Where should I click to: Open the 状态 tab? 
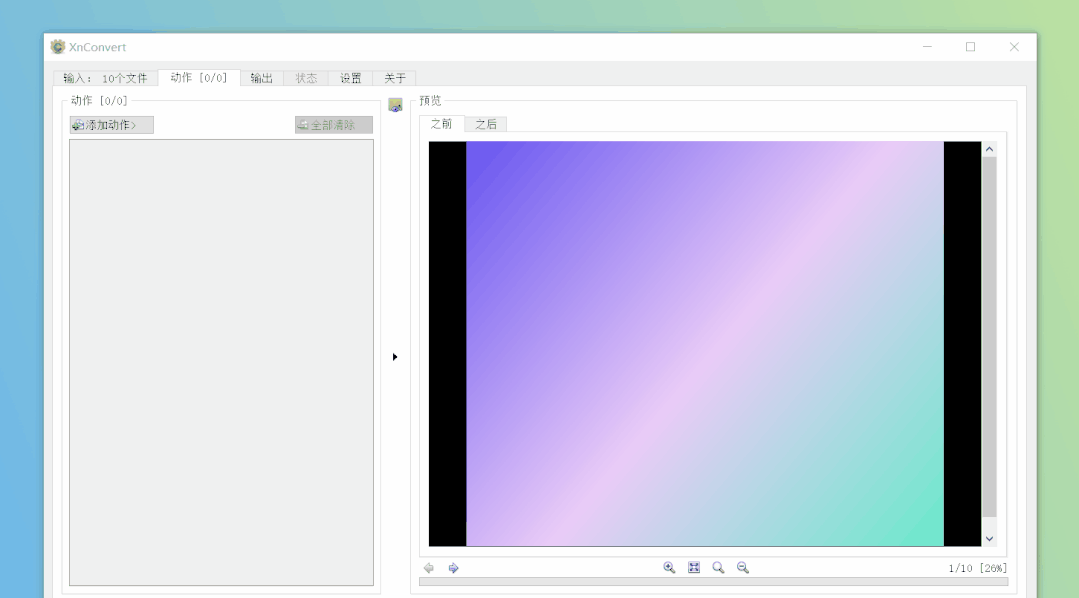tap(306, 78)
